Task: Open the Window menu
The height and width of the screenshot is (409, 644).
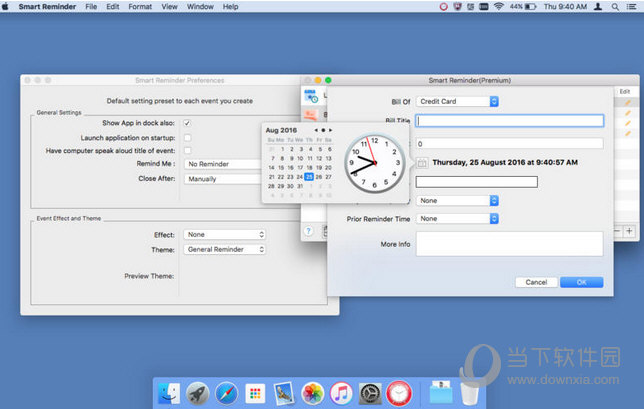Action: pos(200,7)
